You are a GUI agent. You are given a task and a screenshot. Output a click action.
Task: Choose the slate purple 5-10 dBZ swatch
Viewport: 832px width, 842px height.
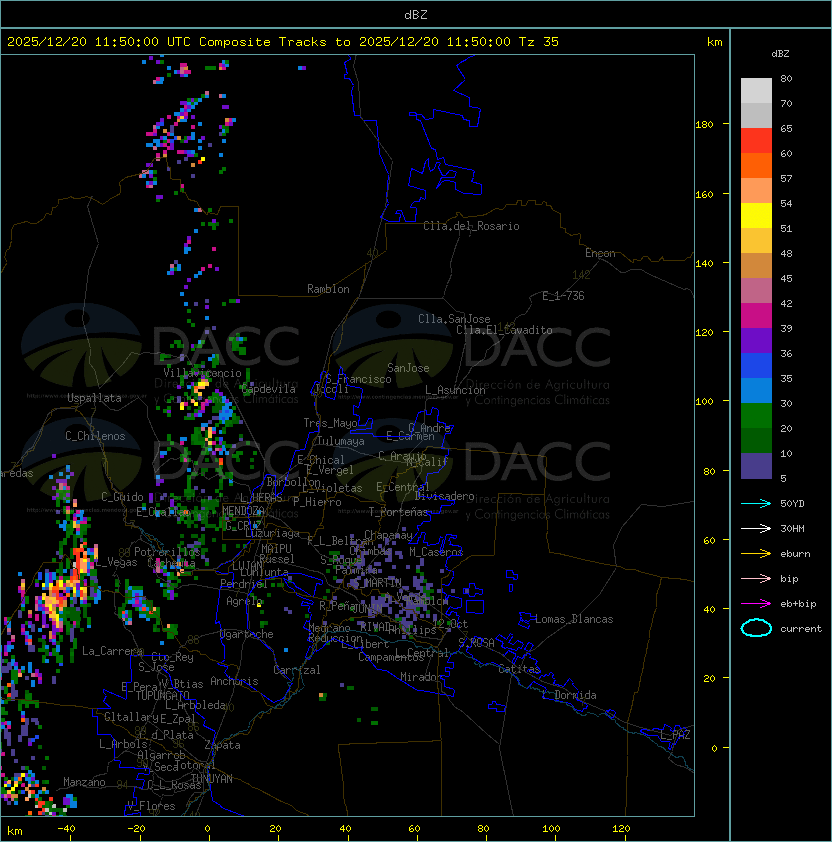756,466
